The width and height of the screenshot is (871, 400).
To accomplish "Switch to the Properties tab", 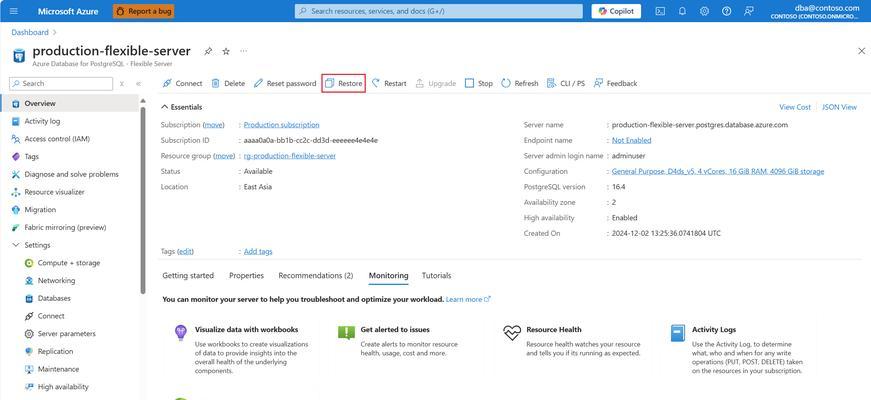I will [246, 276].
